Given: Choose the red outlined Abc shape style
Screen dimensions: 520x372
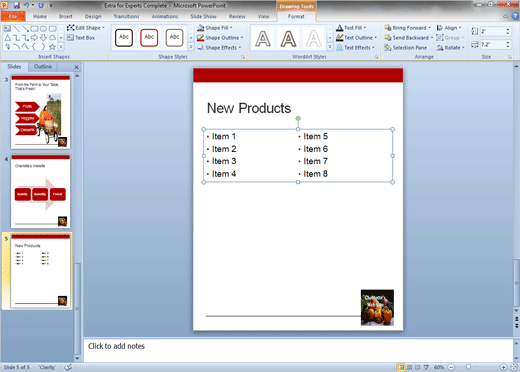Looking at the screenshot, I should [149, 37].
